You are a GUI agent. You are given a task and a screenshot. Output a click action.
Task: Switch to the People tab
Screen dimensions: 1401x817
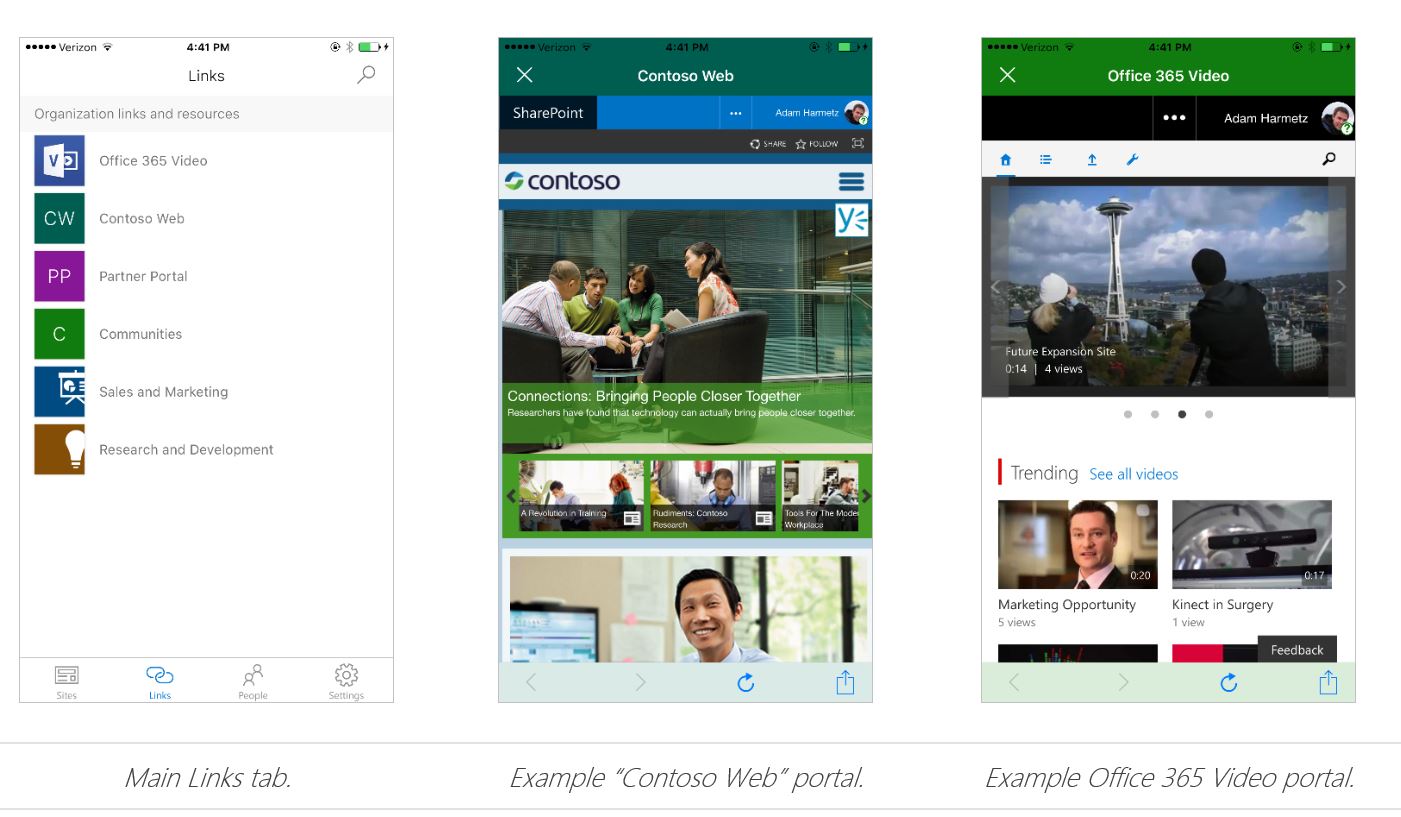[x=253, y=682]
